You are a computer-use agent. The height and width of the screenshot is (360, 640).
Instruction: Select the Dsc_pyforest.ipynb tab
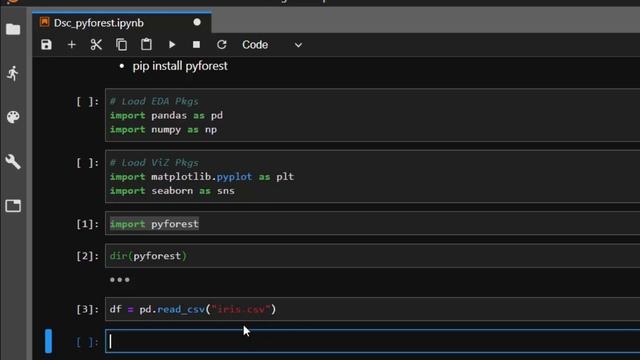pos(122,23)
